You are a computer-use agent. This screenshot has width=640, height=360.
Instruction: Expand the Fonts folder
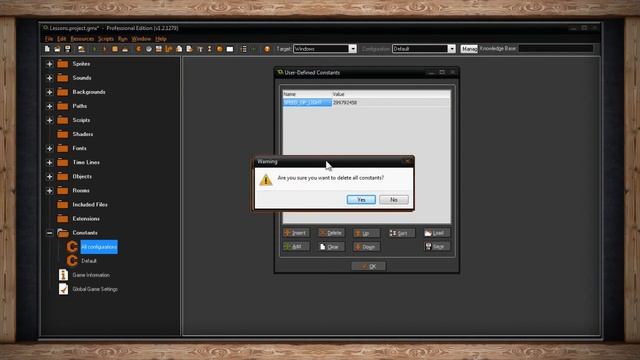[49, 149]
